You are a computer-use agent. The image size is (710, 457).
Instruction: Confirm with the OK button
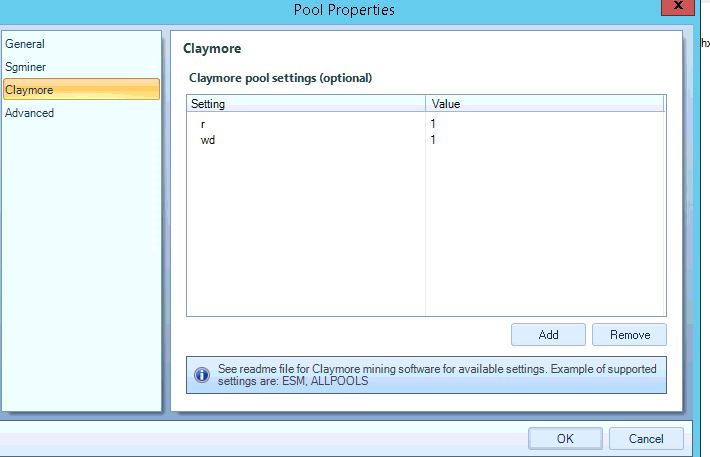click(565, 438)
